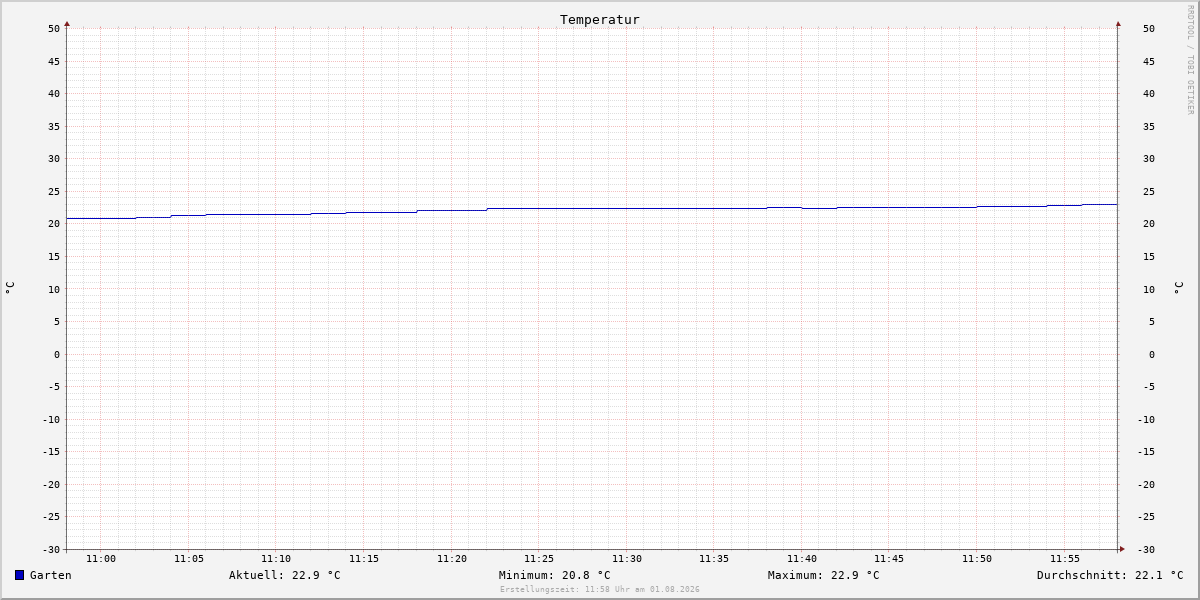Click the blue Garten legend color box
Viewport: 1200px width, 600px height.
(19, 575)
